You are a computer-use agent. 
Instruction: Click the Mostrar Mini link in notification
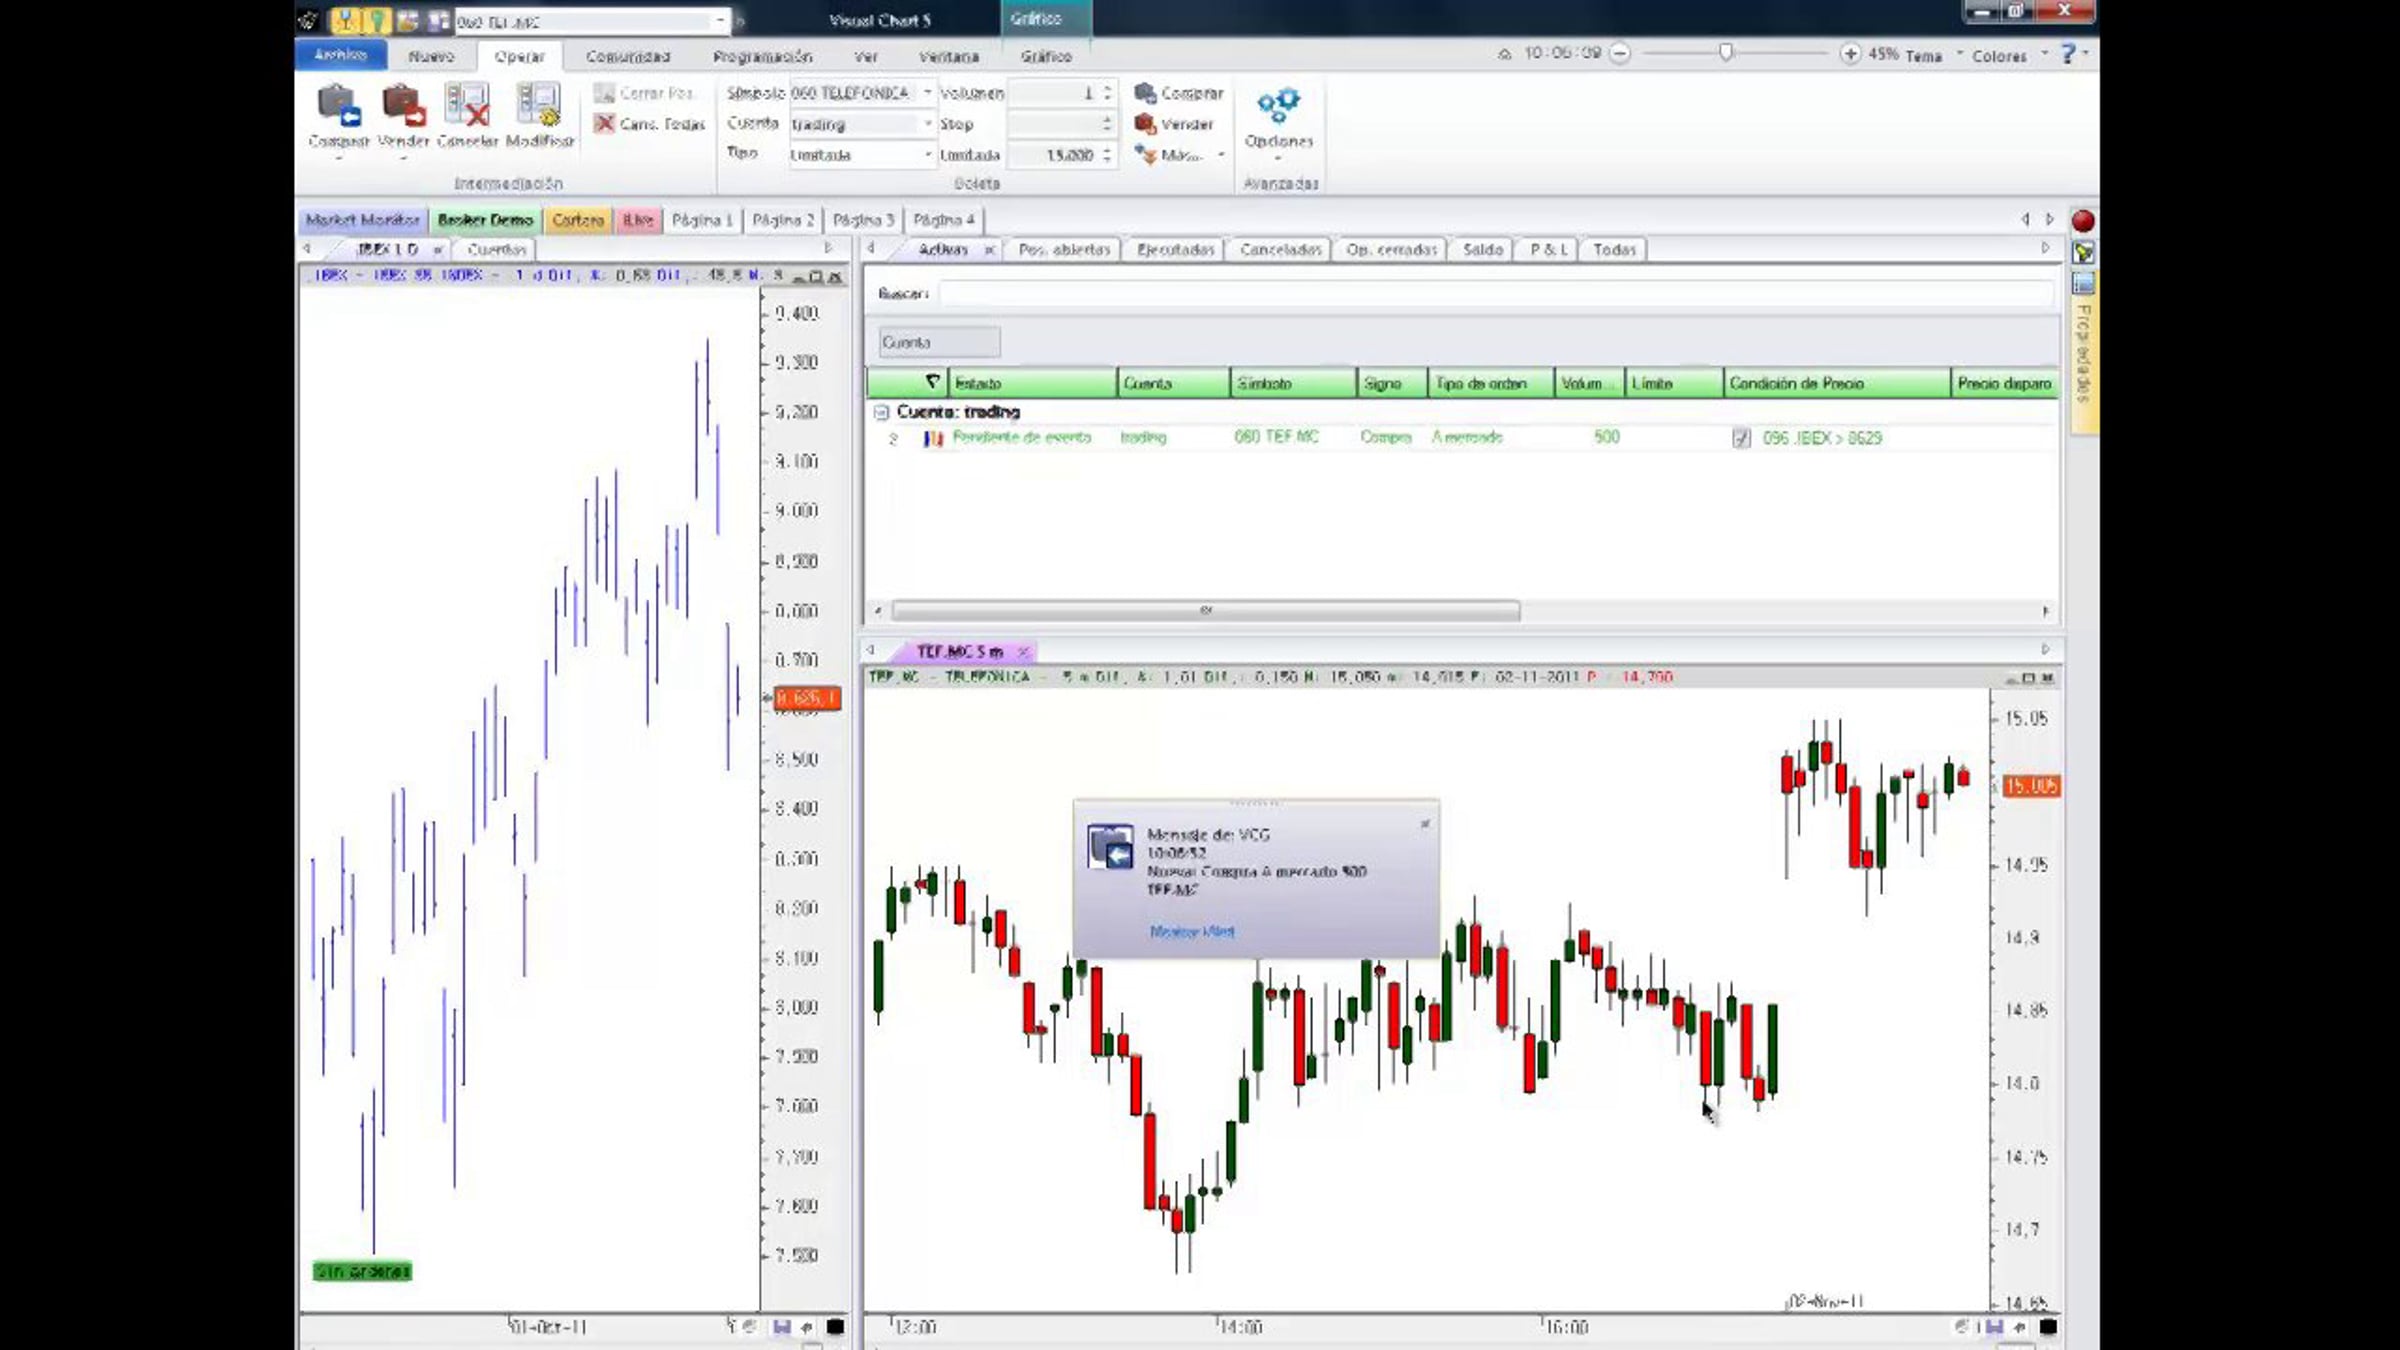click(x=1192, y=931)
